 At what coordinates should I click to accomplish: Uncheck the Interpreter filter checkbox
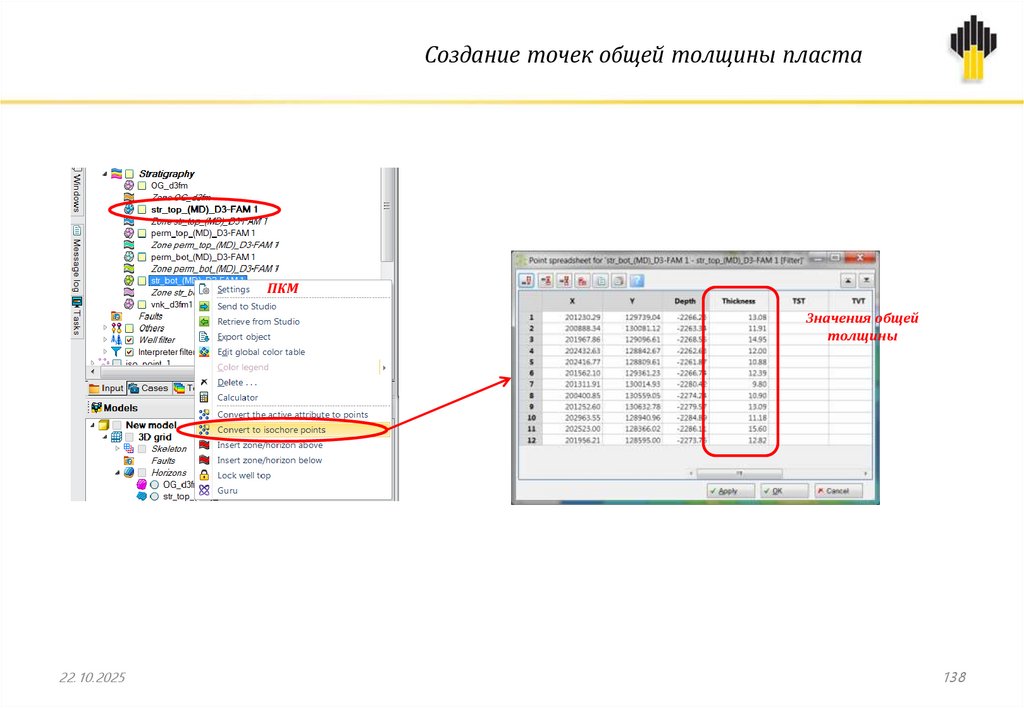129,351
